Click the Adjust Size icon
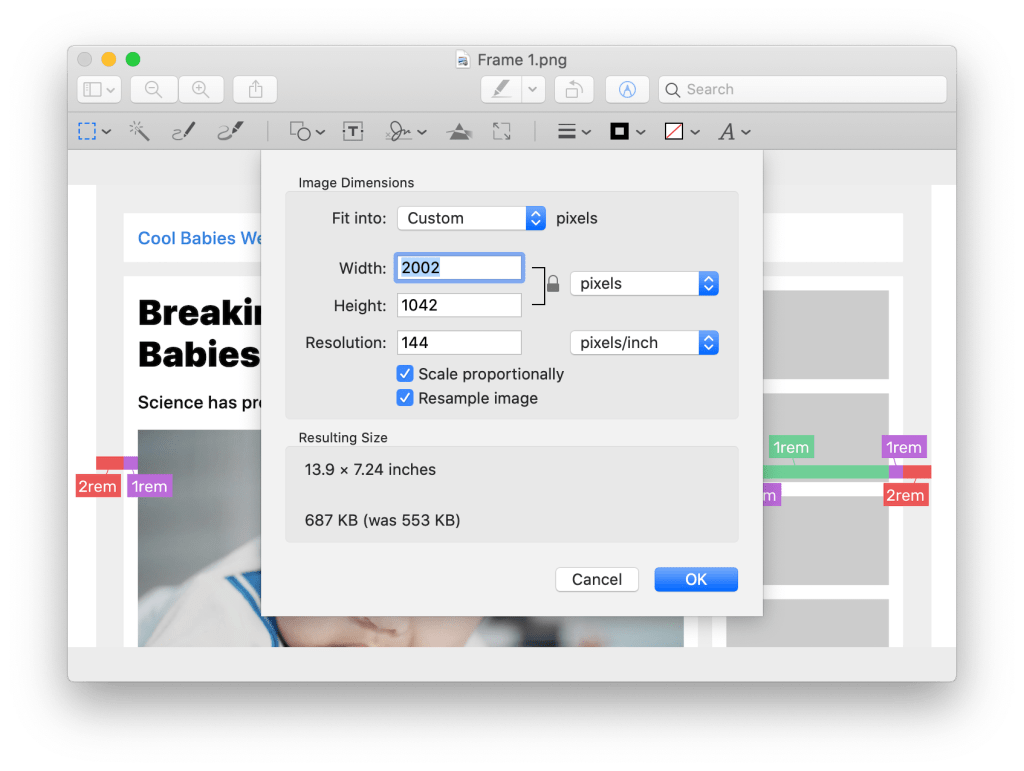This screenshot has height=771, width=1024. pos(502,131)
